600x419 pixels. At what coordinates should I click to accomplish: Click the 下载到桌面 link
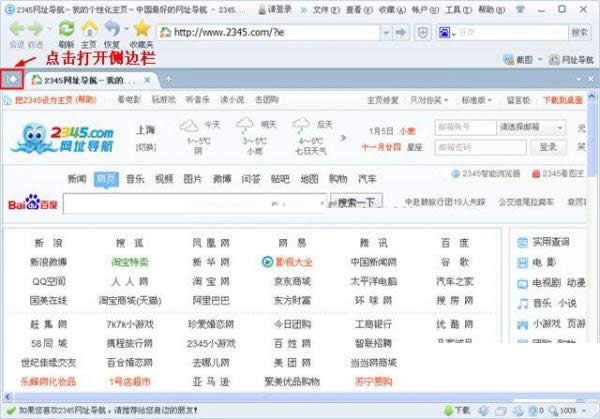click(x=563, y=100)
